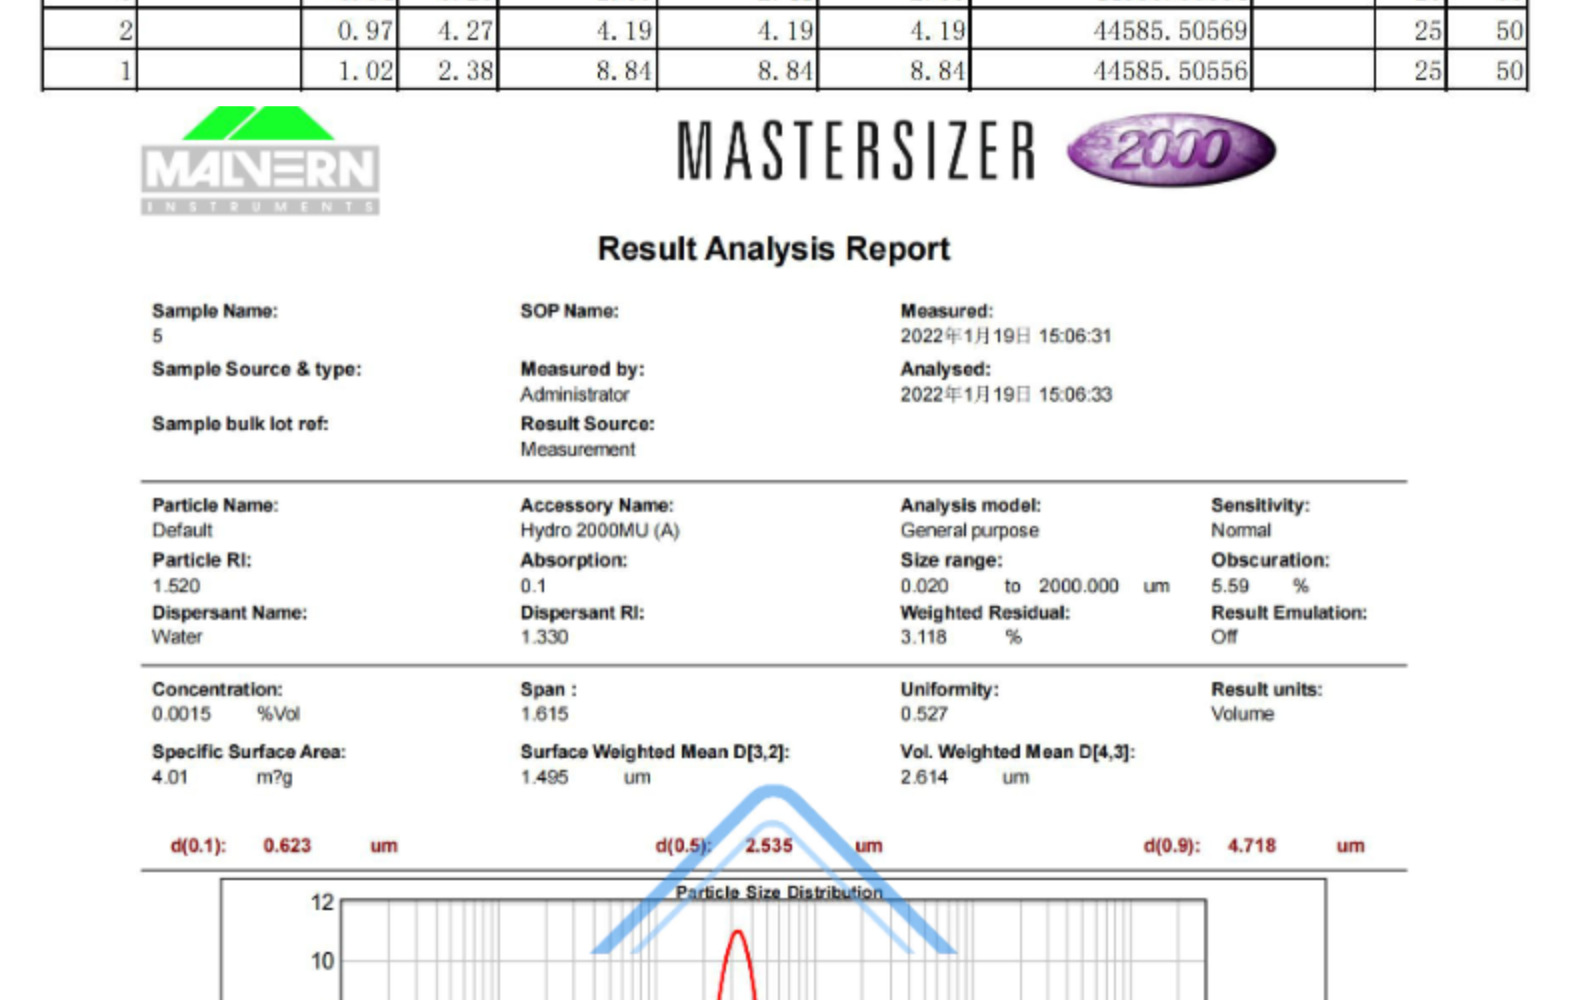Select the analysed timestamp ending 15:06:33
Viewport: 1580px width, 1000px height.
tap(1005, 394)
